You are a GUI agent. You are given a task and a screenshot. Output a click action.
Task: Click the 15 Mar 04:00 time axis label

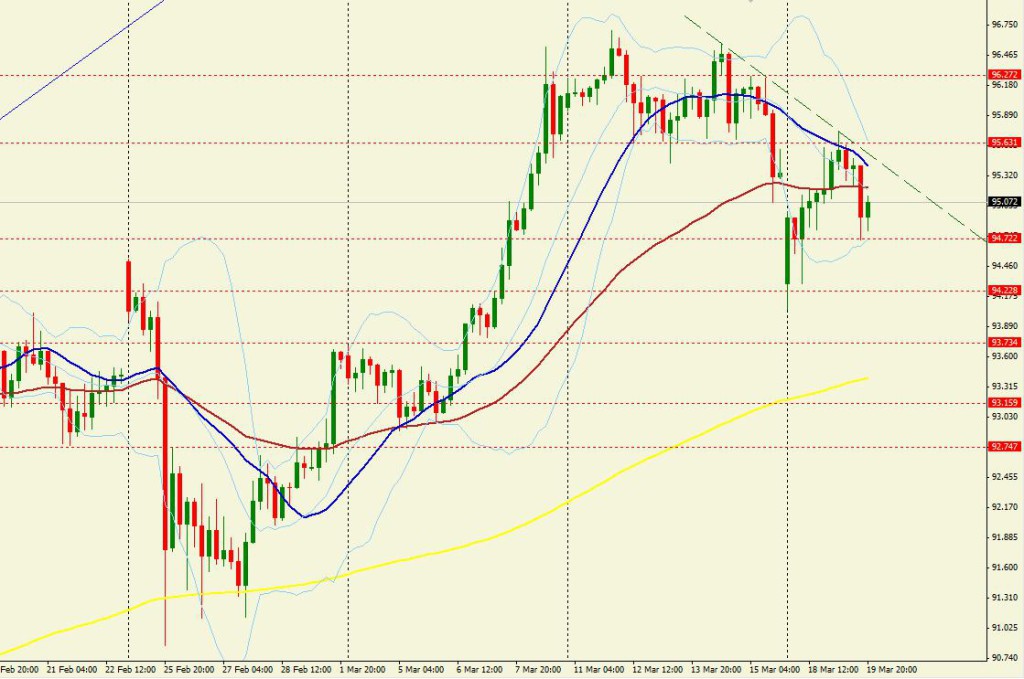click(x=778, y=670)
